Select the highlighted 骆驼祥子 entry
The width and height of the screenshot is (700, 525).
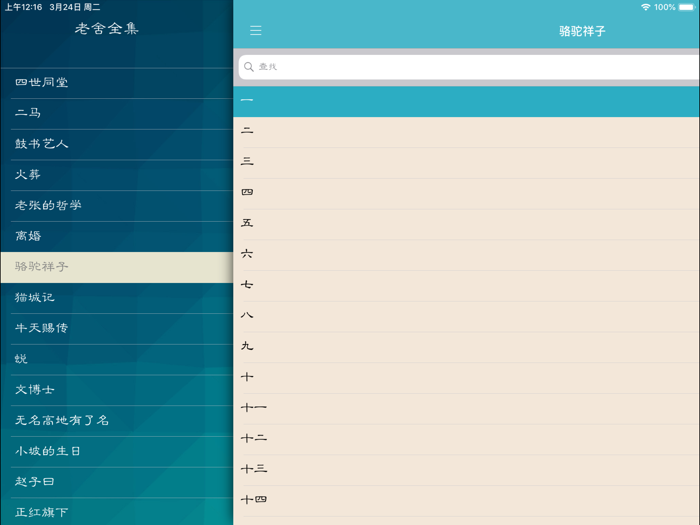coord(117,267)
